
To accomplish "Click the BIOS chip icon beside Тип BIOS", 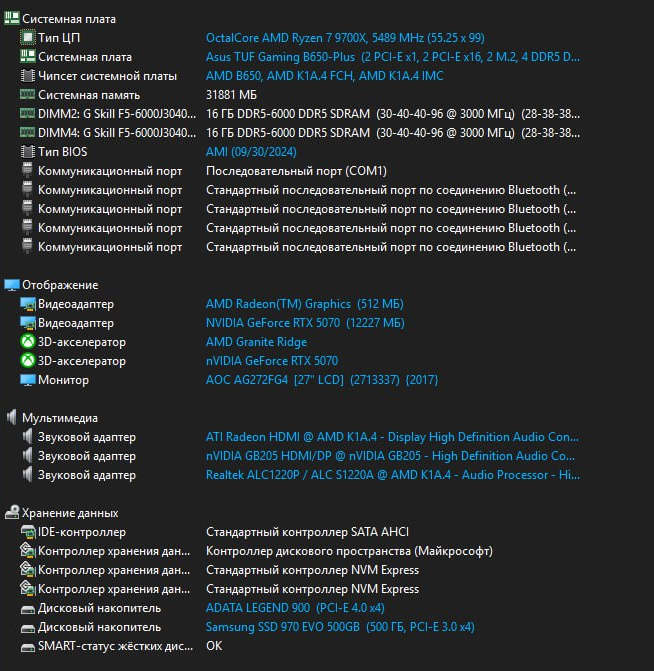I will (x=27, y=151).
